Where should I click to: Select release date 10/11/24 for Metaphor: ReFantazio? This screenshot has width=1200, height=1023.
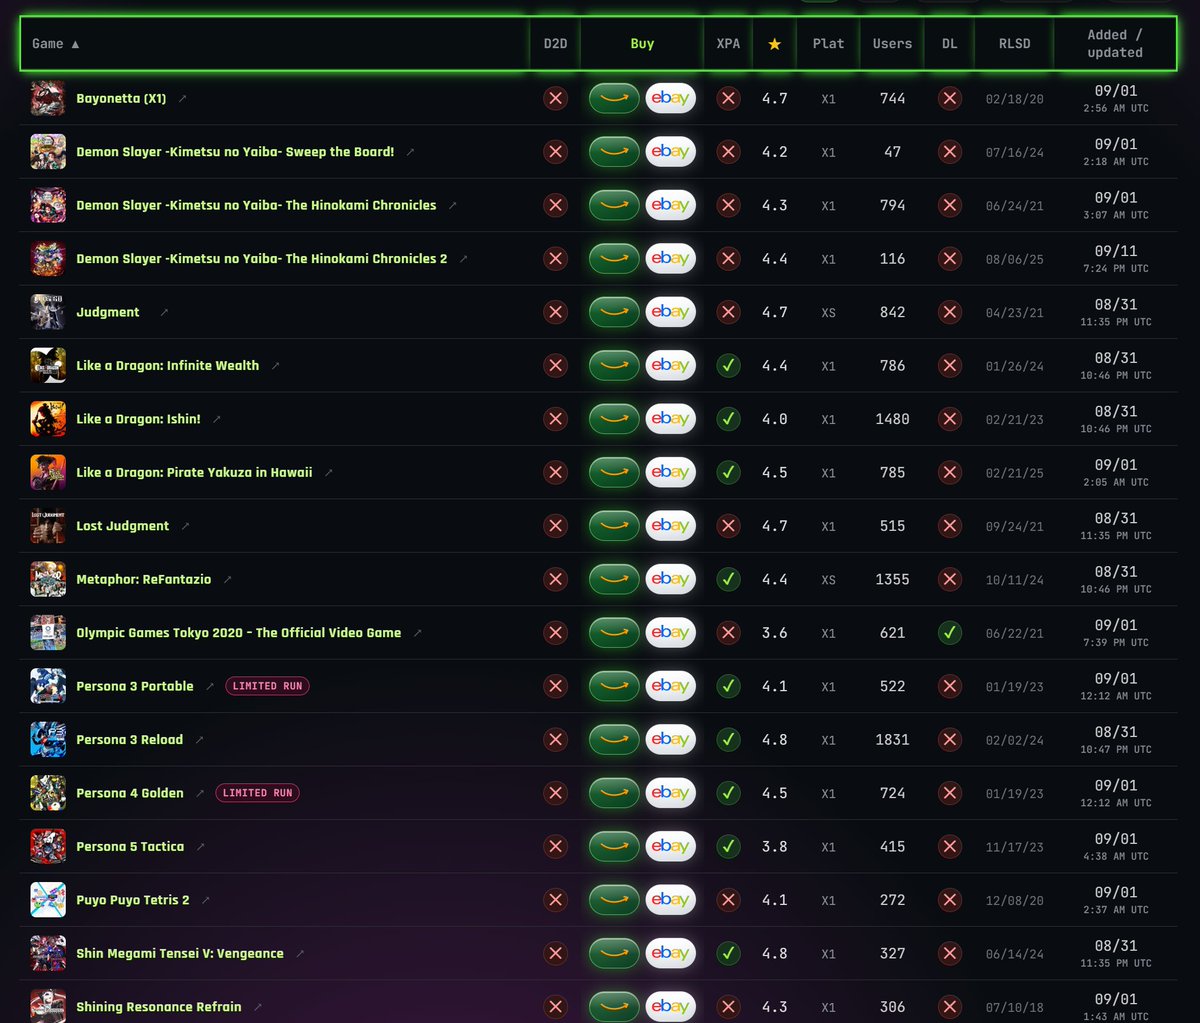click(x=1014, y=580)
